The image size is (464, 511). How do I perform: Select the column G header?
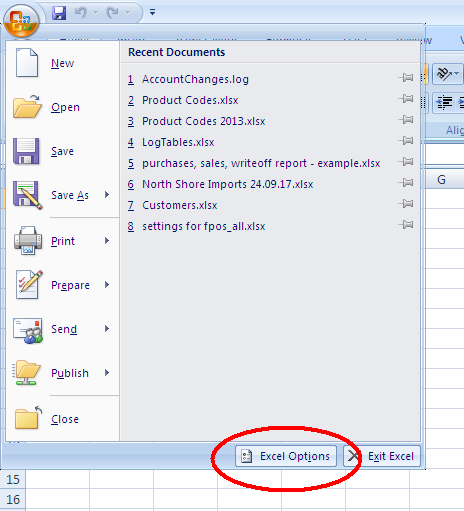tap(441, 180)
